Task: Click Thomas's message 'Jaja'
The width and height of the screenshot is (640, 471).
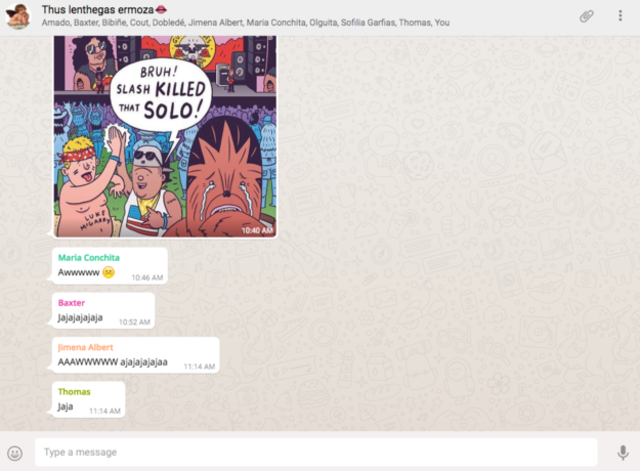Action: 65,407
